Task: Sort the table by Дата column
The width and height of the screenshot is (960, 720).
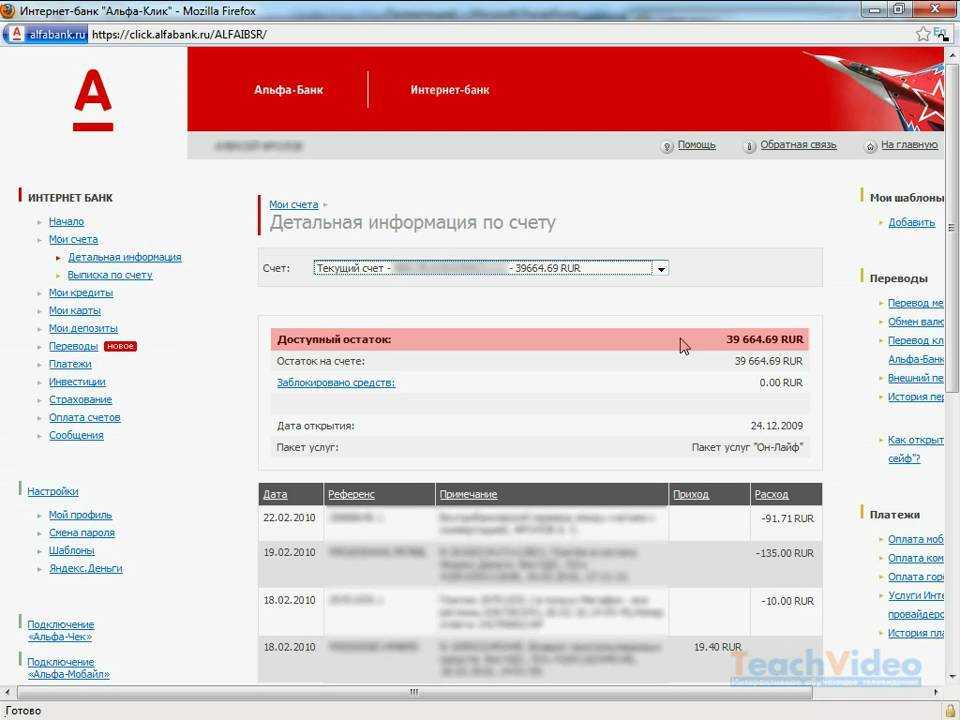Action: tap(275, 495)
